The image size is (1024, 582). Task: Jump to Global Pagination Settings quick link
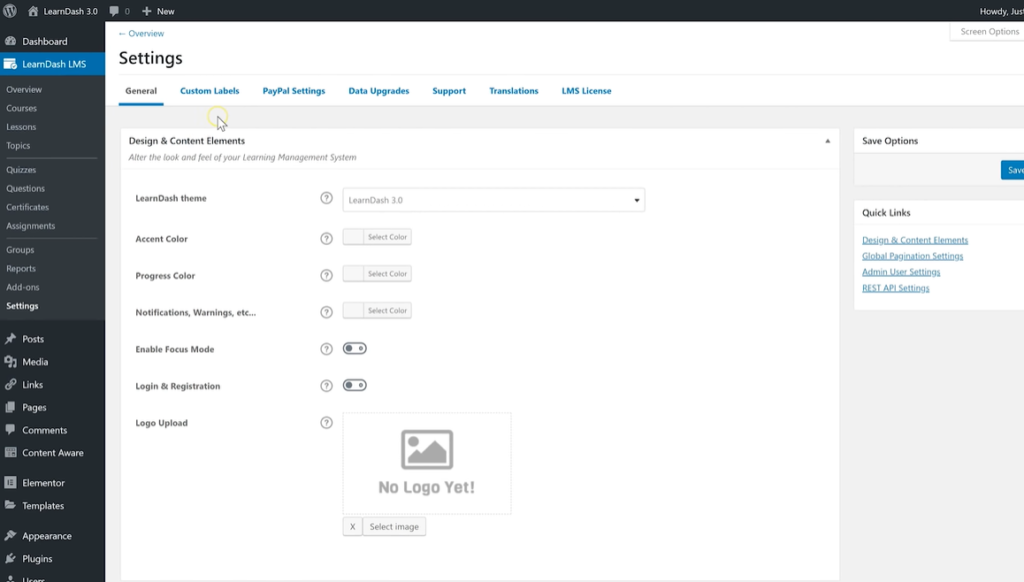(x=912, y=256)
